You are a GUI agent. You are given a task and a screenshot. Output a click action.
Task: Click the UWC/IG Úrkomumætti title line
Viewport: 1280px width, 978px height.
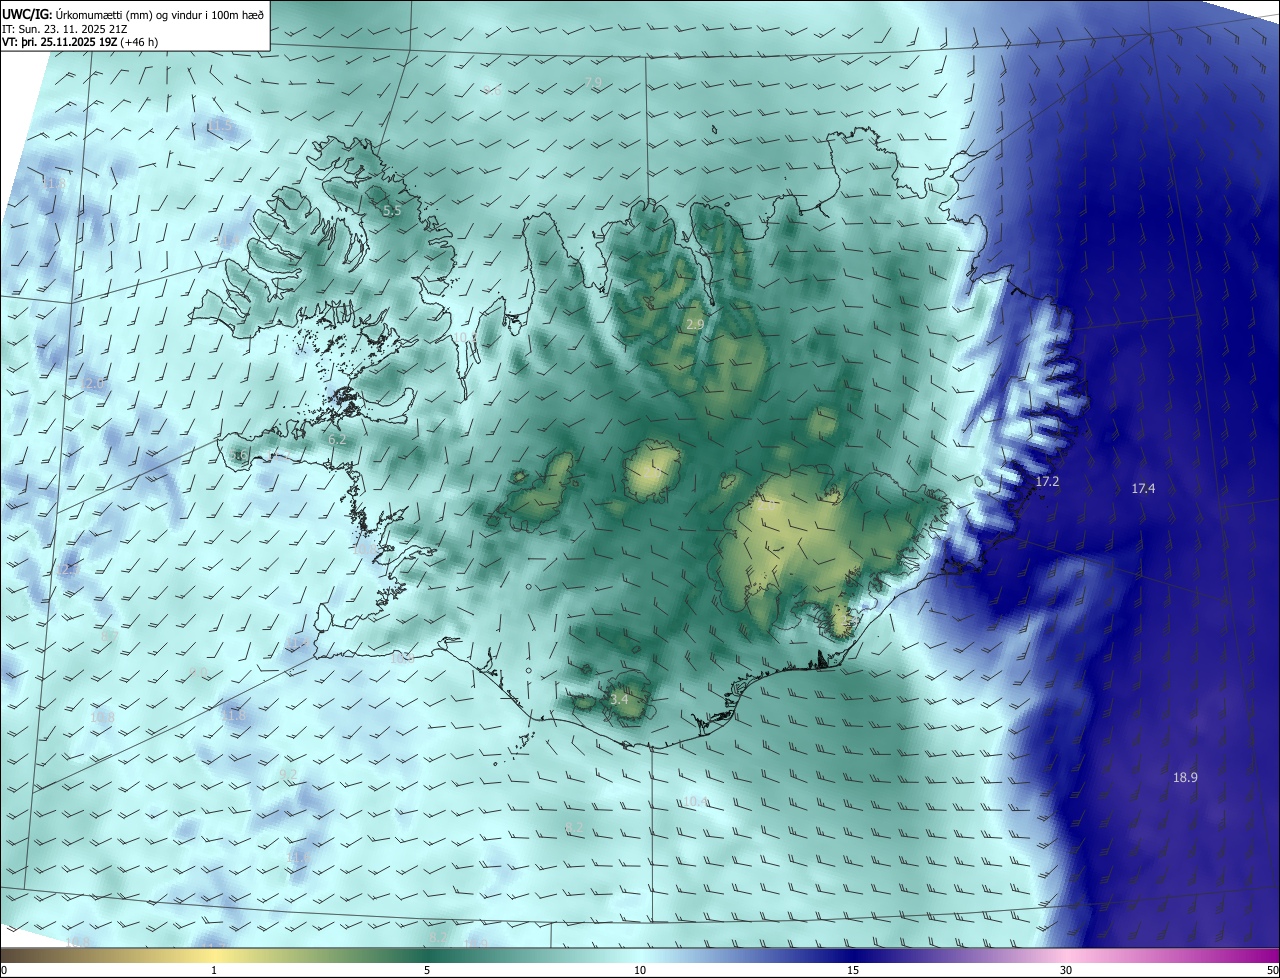[133, 15]
